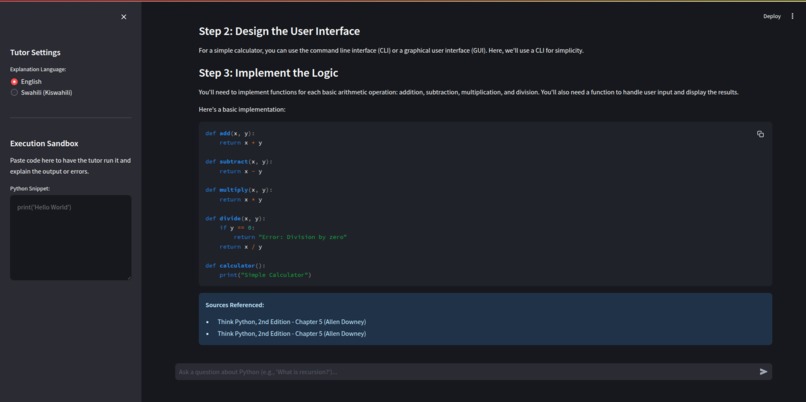
Task: Focus the Python Snippet text area
Action: click(71, 237)
